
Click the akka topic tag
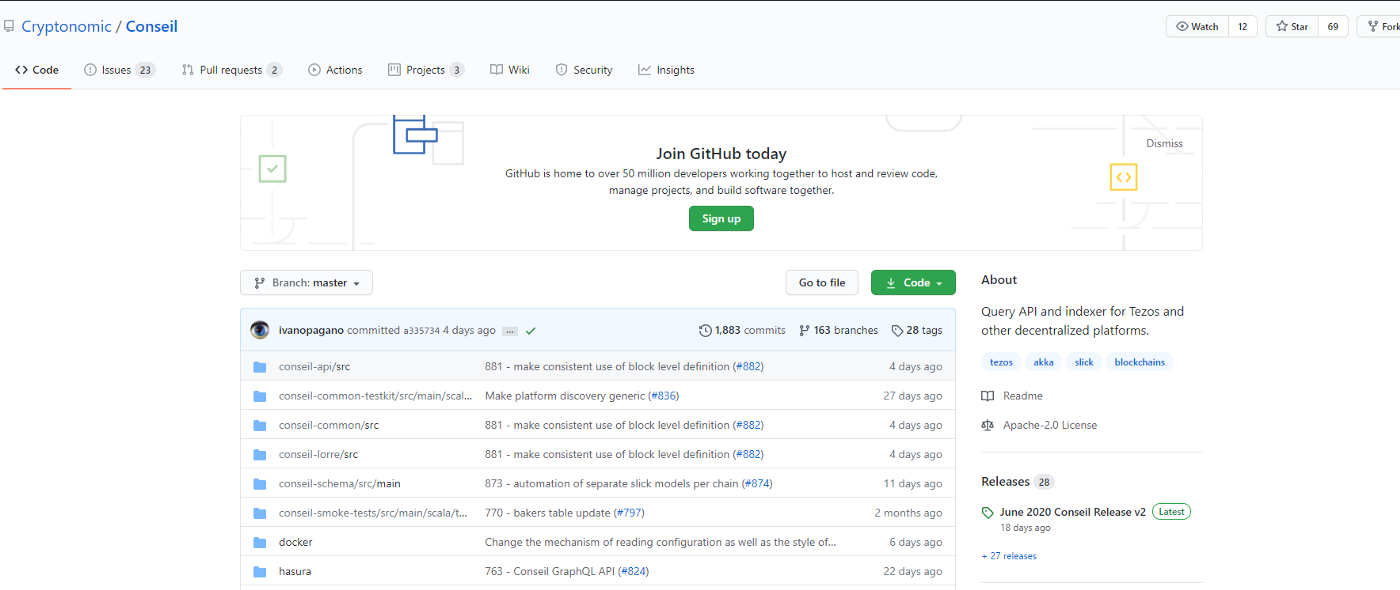[x=1043, y=362]
